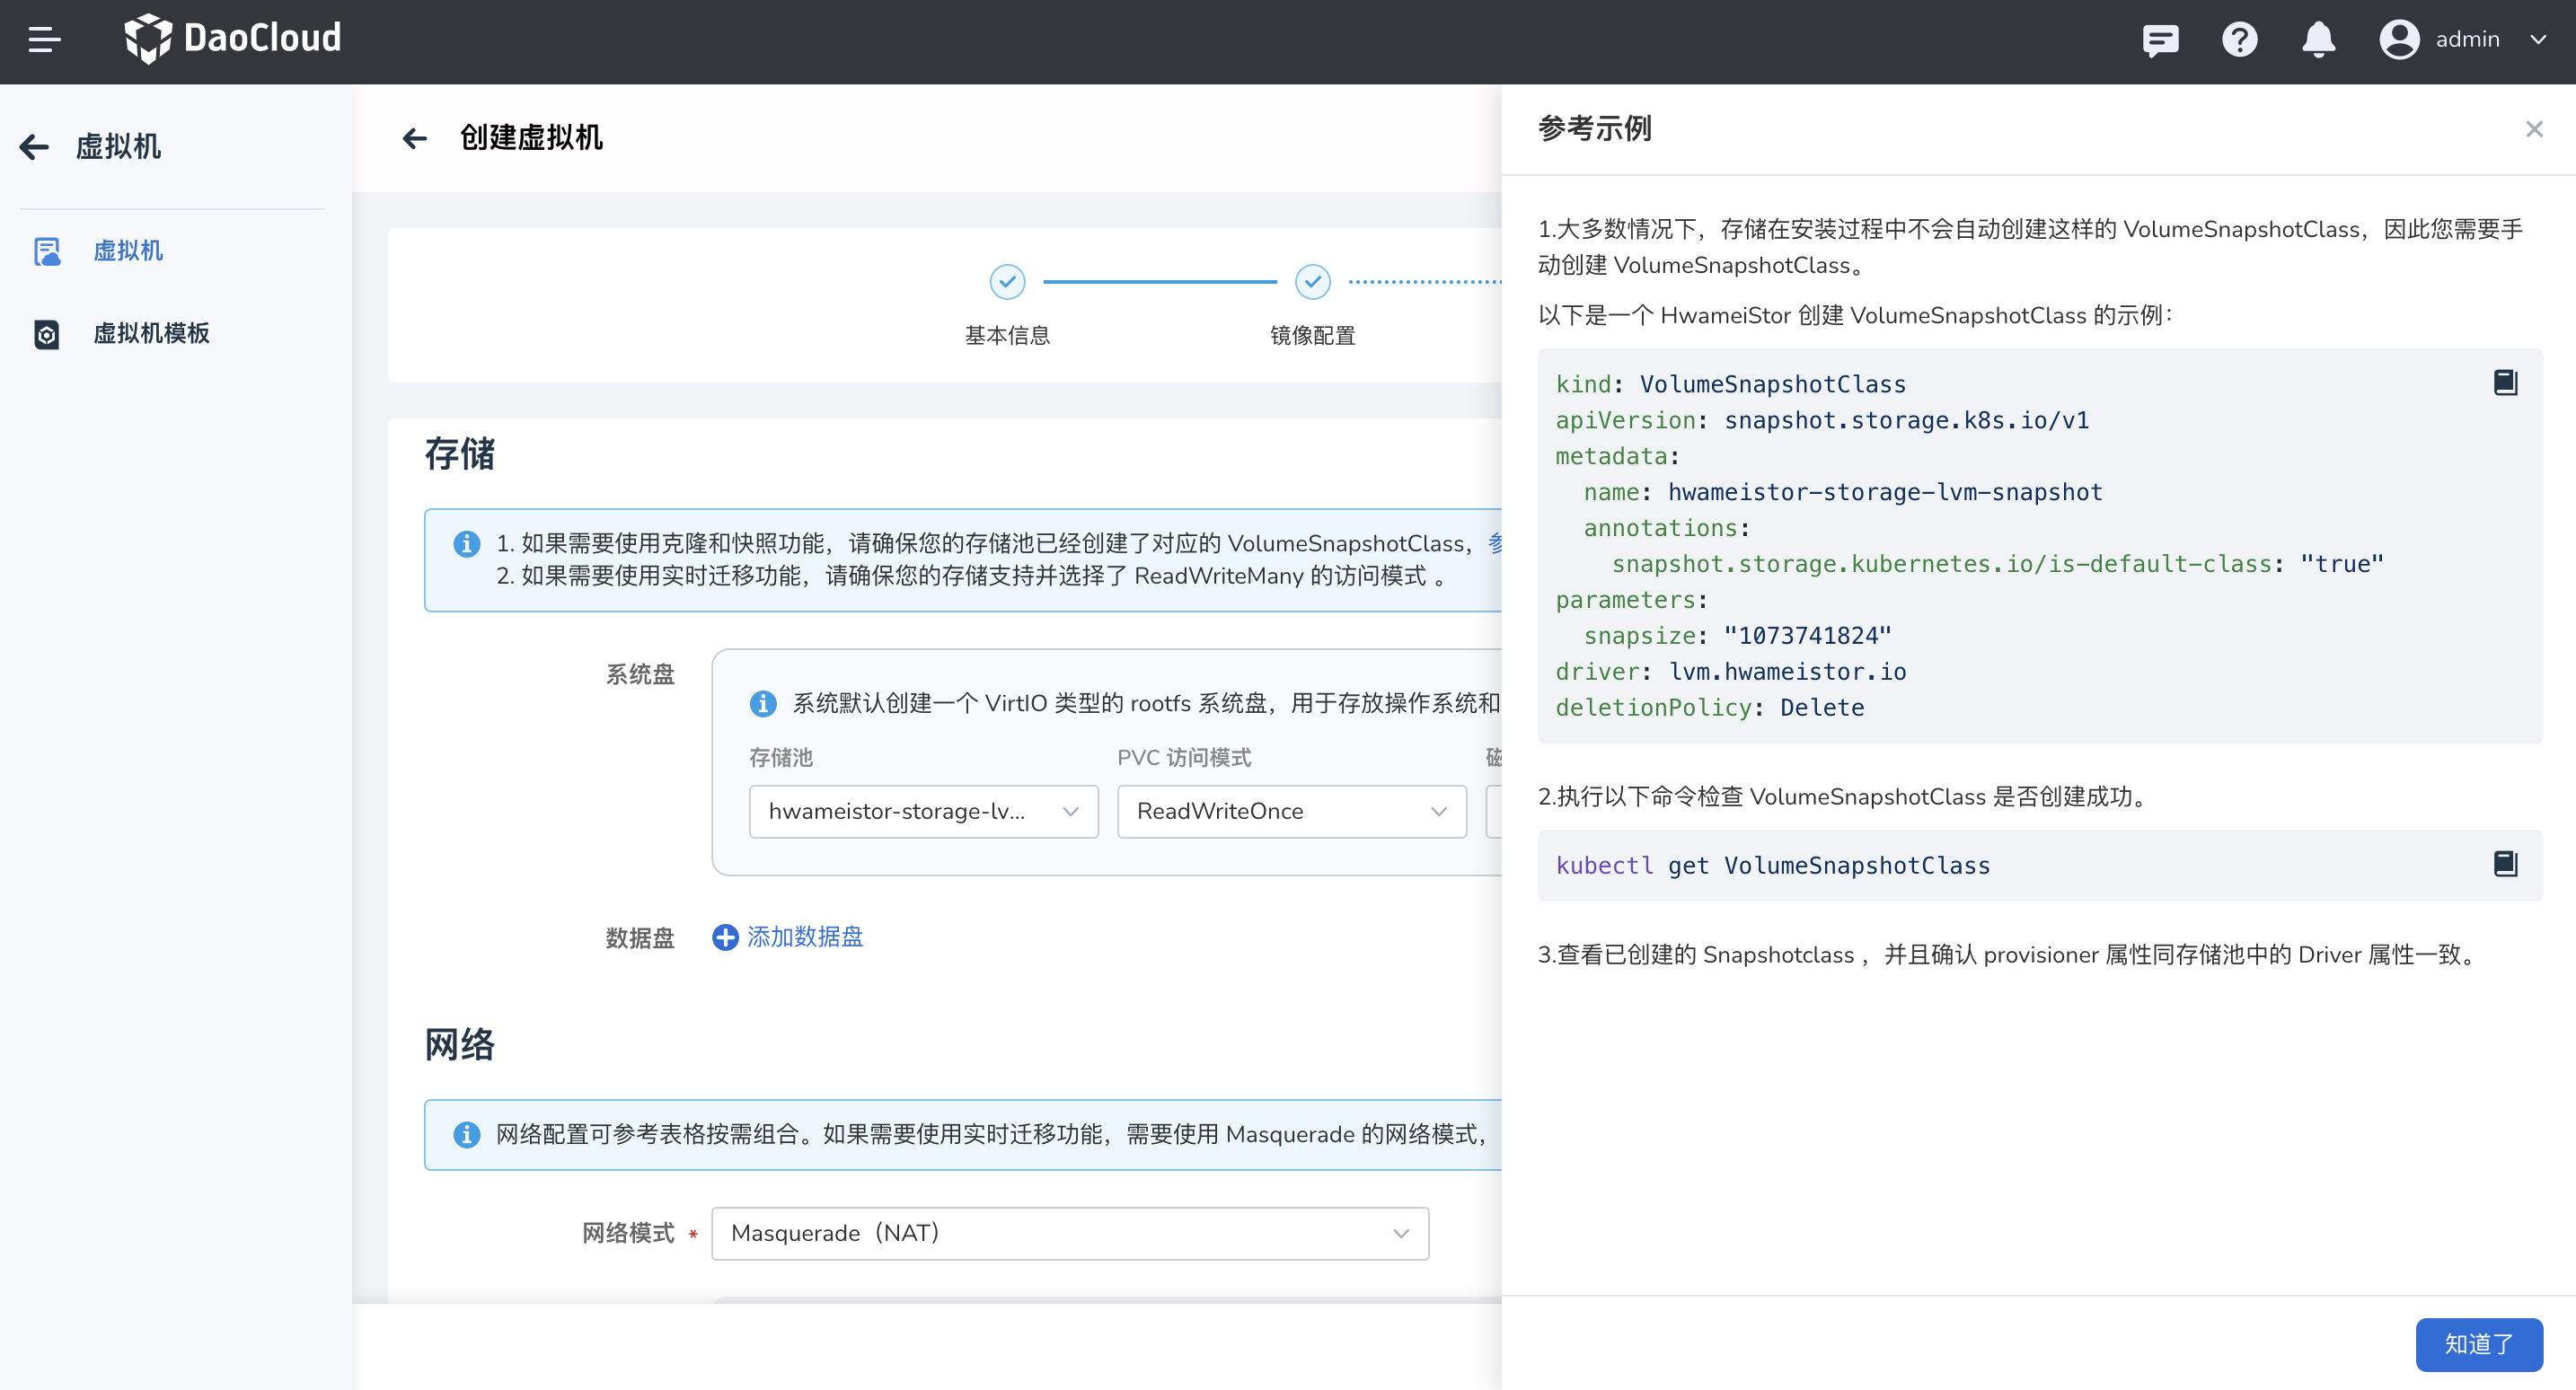Click the plus icon for 添加数据盘
This screenshot has height=1390, width=2576.
click(725, 937)
